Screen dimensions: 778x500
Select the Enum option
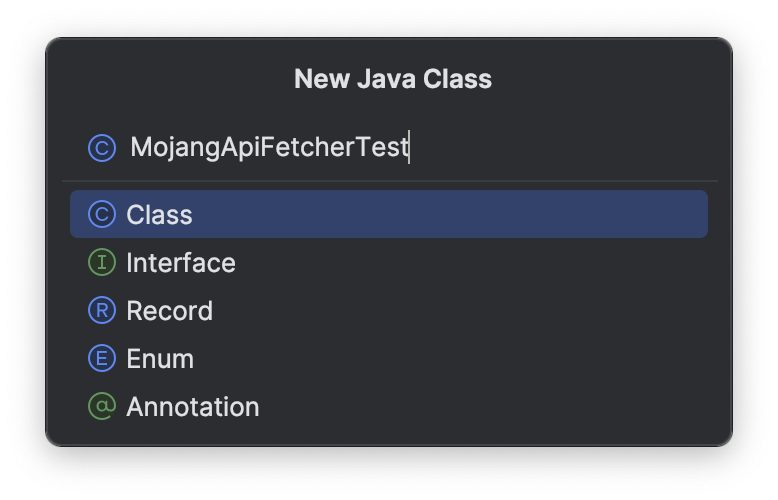click(160, 359)
